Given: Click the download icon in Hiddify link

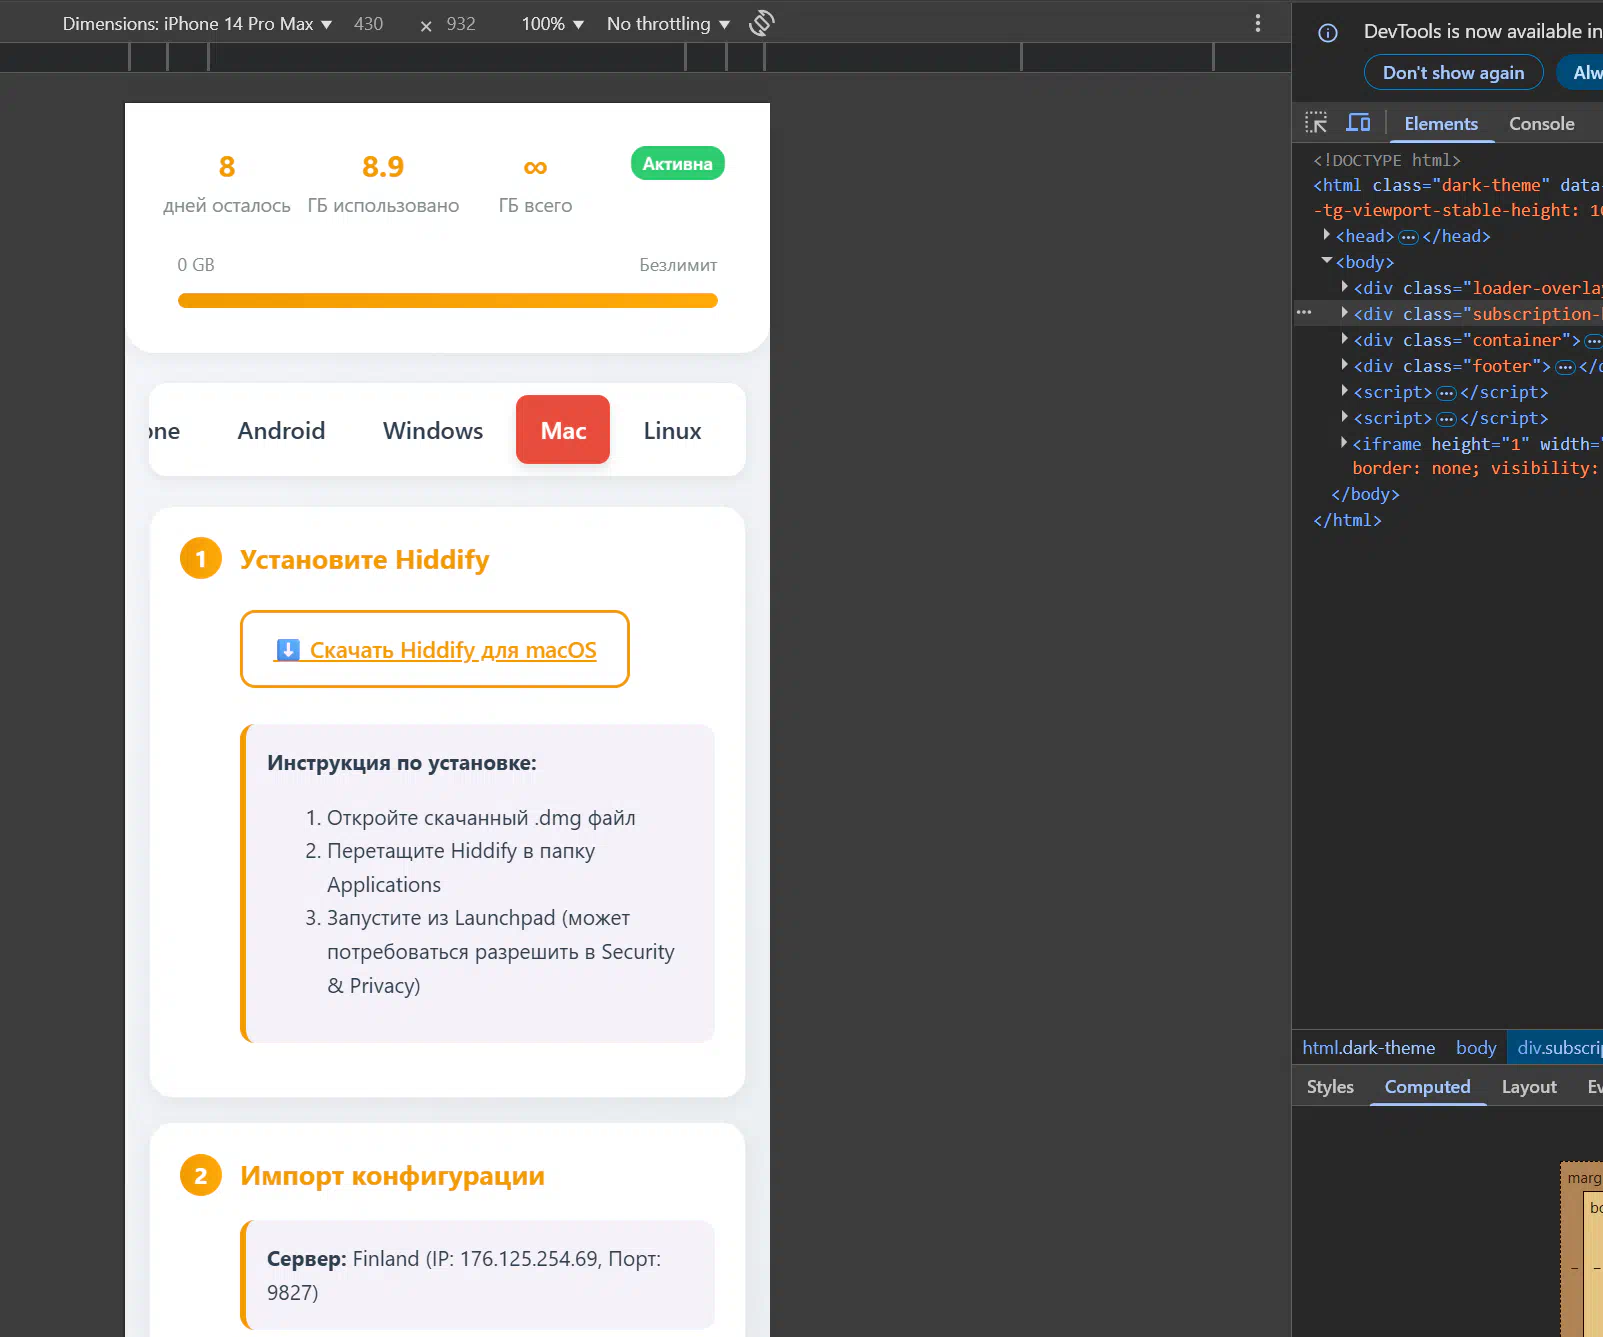Looking at the screenshot, I should click(287, 650).
